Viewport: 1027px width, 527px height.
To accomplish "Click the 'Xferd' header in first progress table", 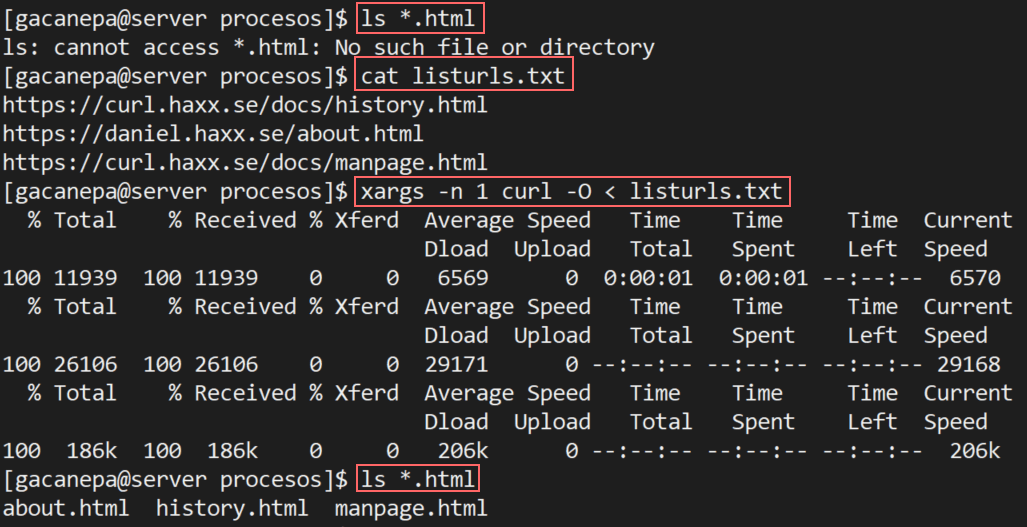I will click(366, 220).
